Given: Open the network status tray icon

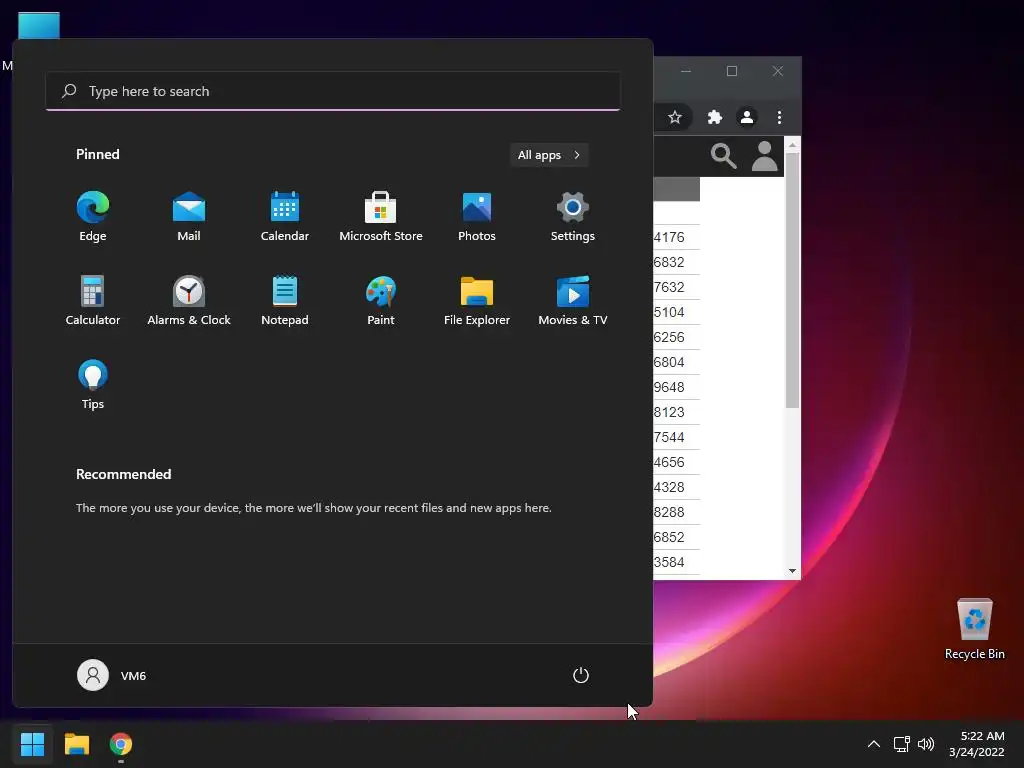Looking at the screenshot, I should pyautogui.click(x=902, y=744).
